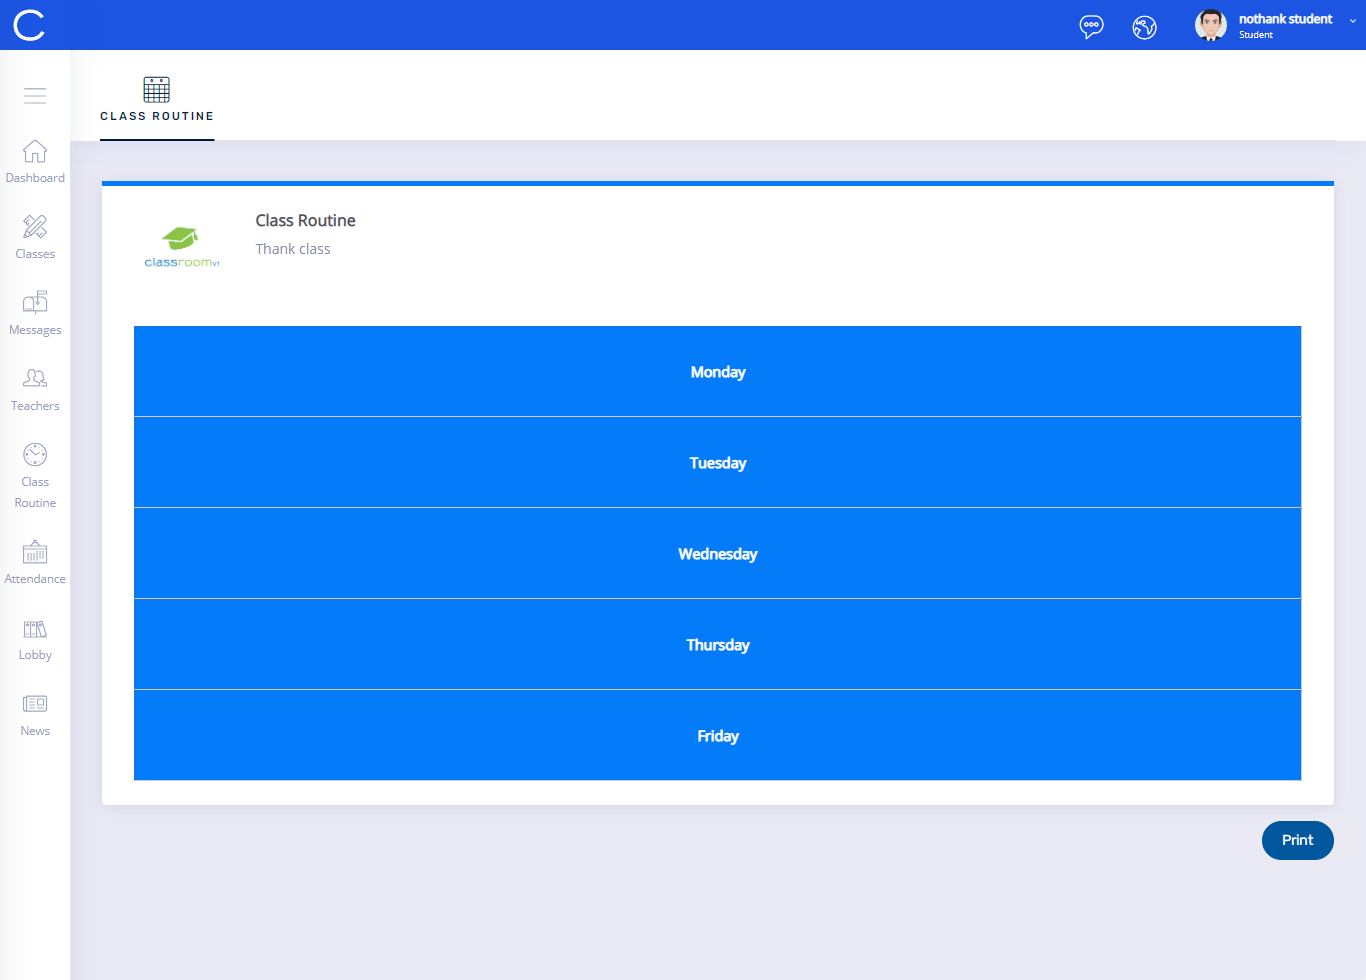Click the globe language icon

click(1144, 27)
